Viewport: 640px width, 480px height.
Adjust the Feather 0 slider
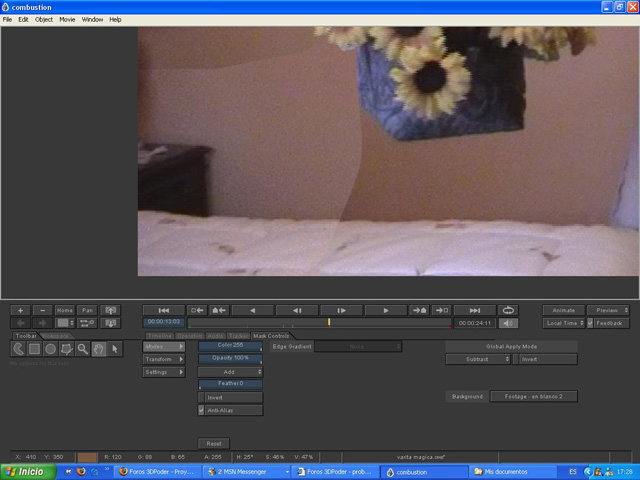(x=230, y=384)
